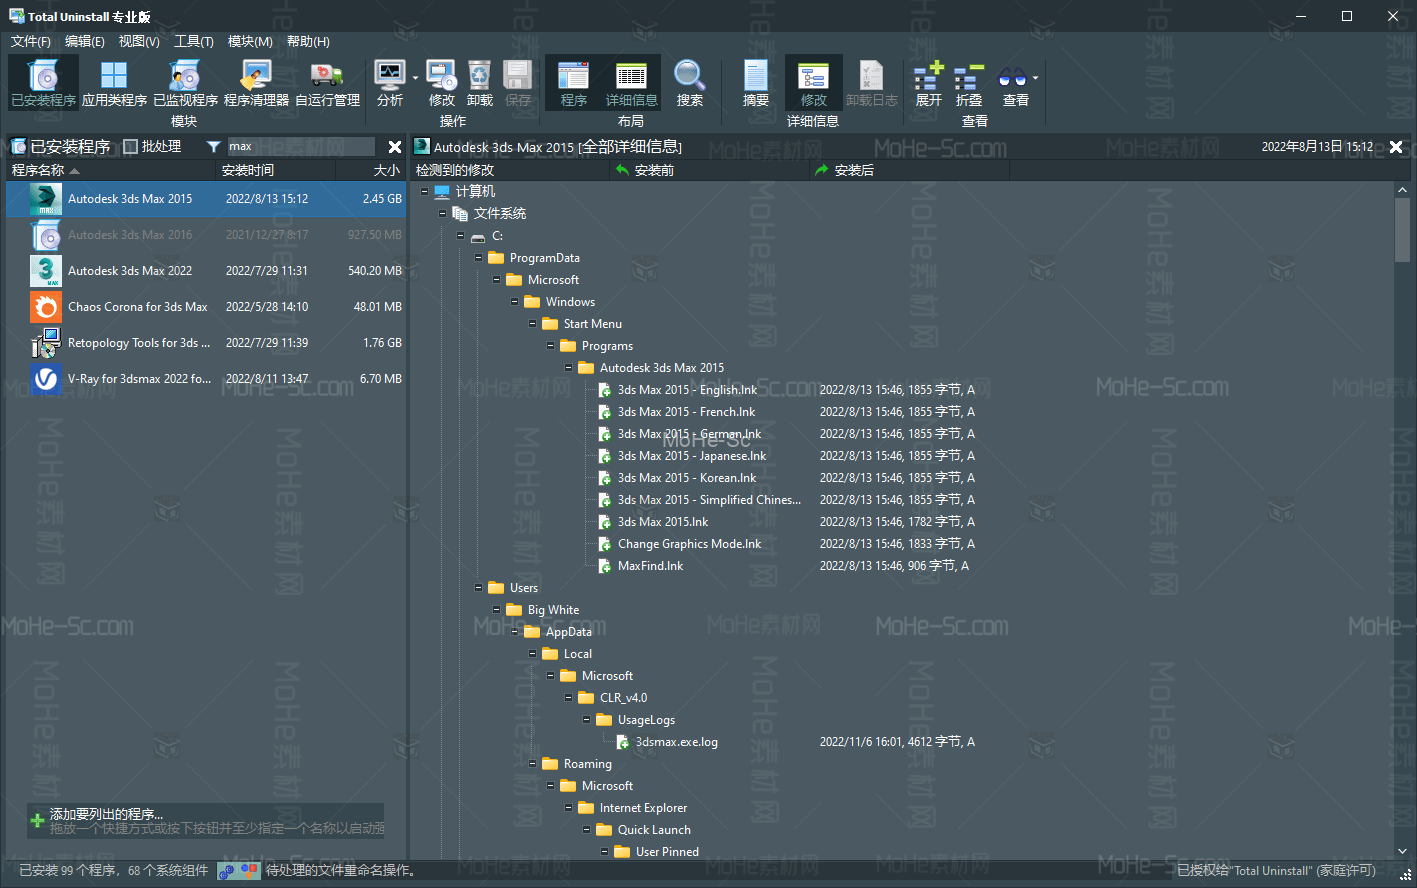Switch layout to 程序 view
Viewport: 1417px width, 888px height.
pos(574,83)
